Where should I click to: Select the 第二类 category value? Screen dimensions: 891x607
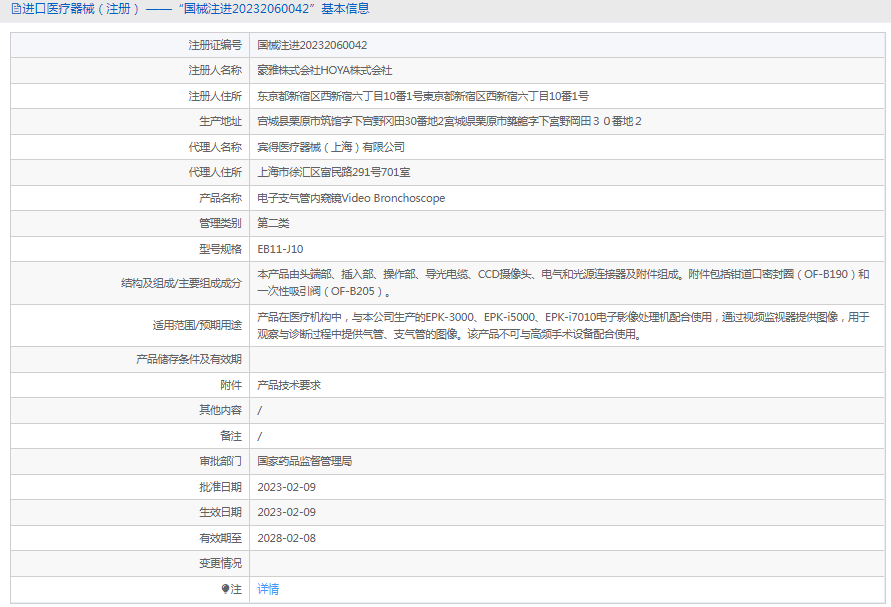pos(273,223)
